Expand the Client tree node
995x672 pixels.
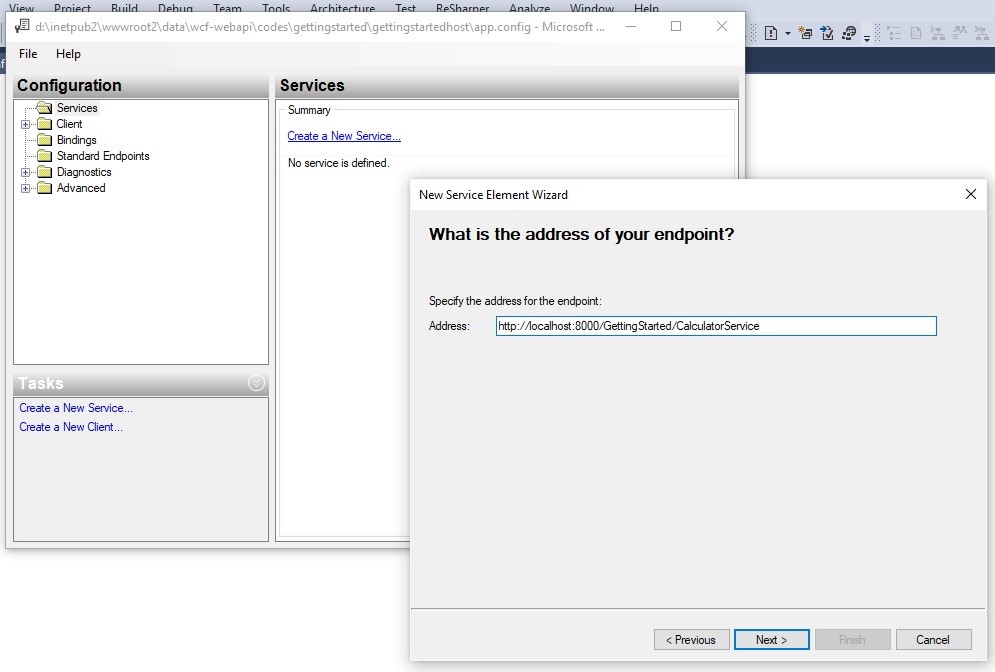click(x=25, y=124)
